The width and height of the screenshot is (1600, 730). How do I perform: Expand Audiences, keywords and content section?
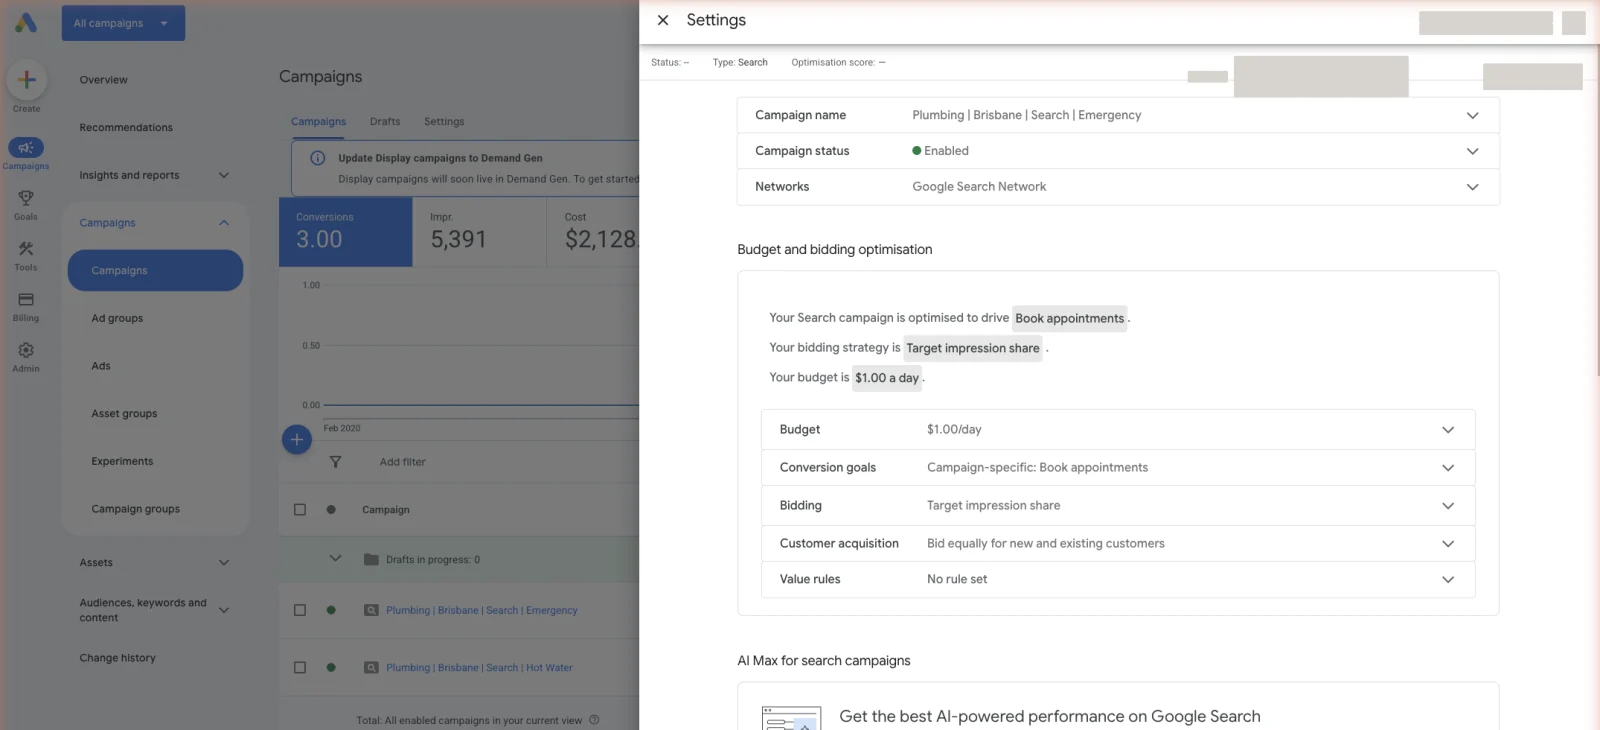click(224, 610)
